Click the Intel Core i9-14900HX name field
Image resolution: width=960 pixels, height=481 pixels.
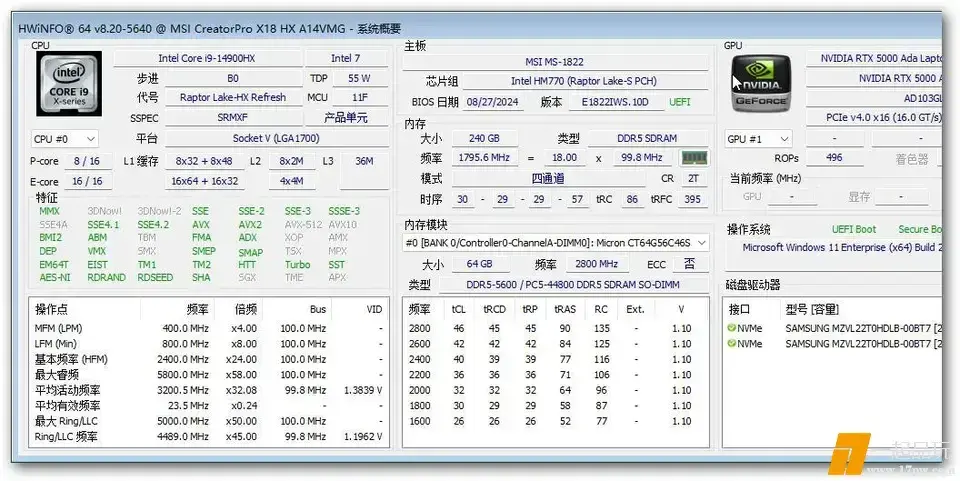pos(207,59)
